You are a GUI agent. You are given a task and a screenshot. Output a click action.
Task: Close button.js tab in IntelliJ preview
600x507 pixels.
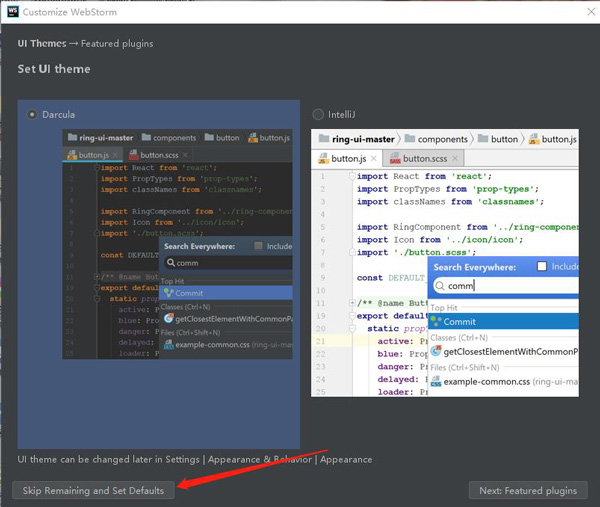click(x=374, y=158)
